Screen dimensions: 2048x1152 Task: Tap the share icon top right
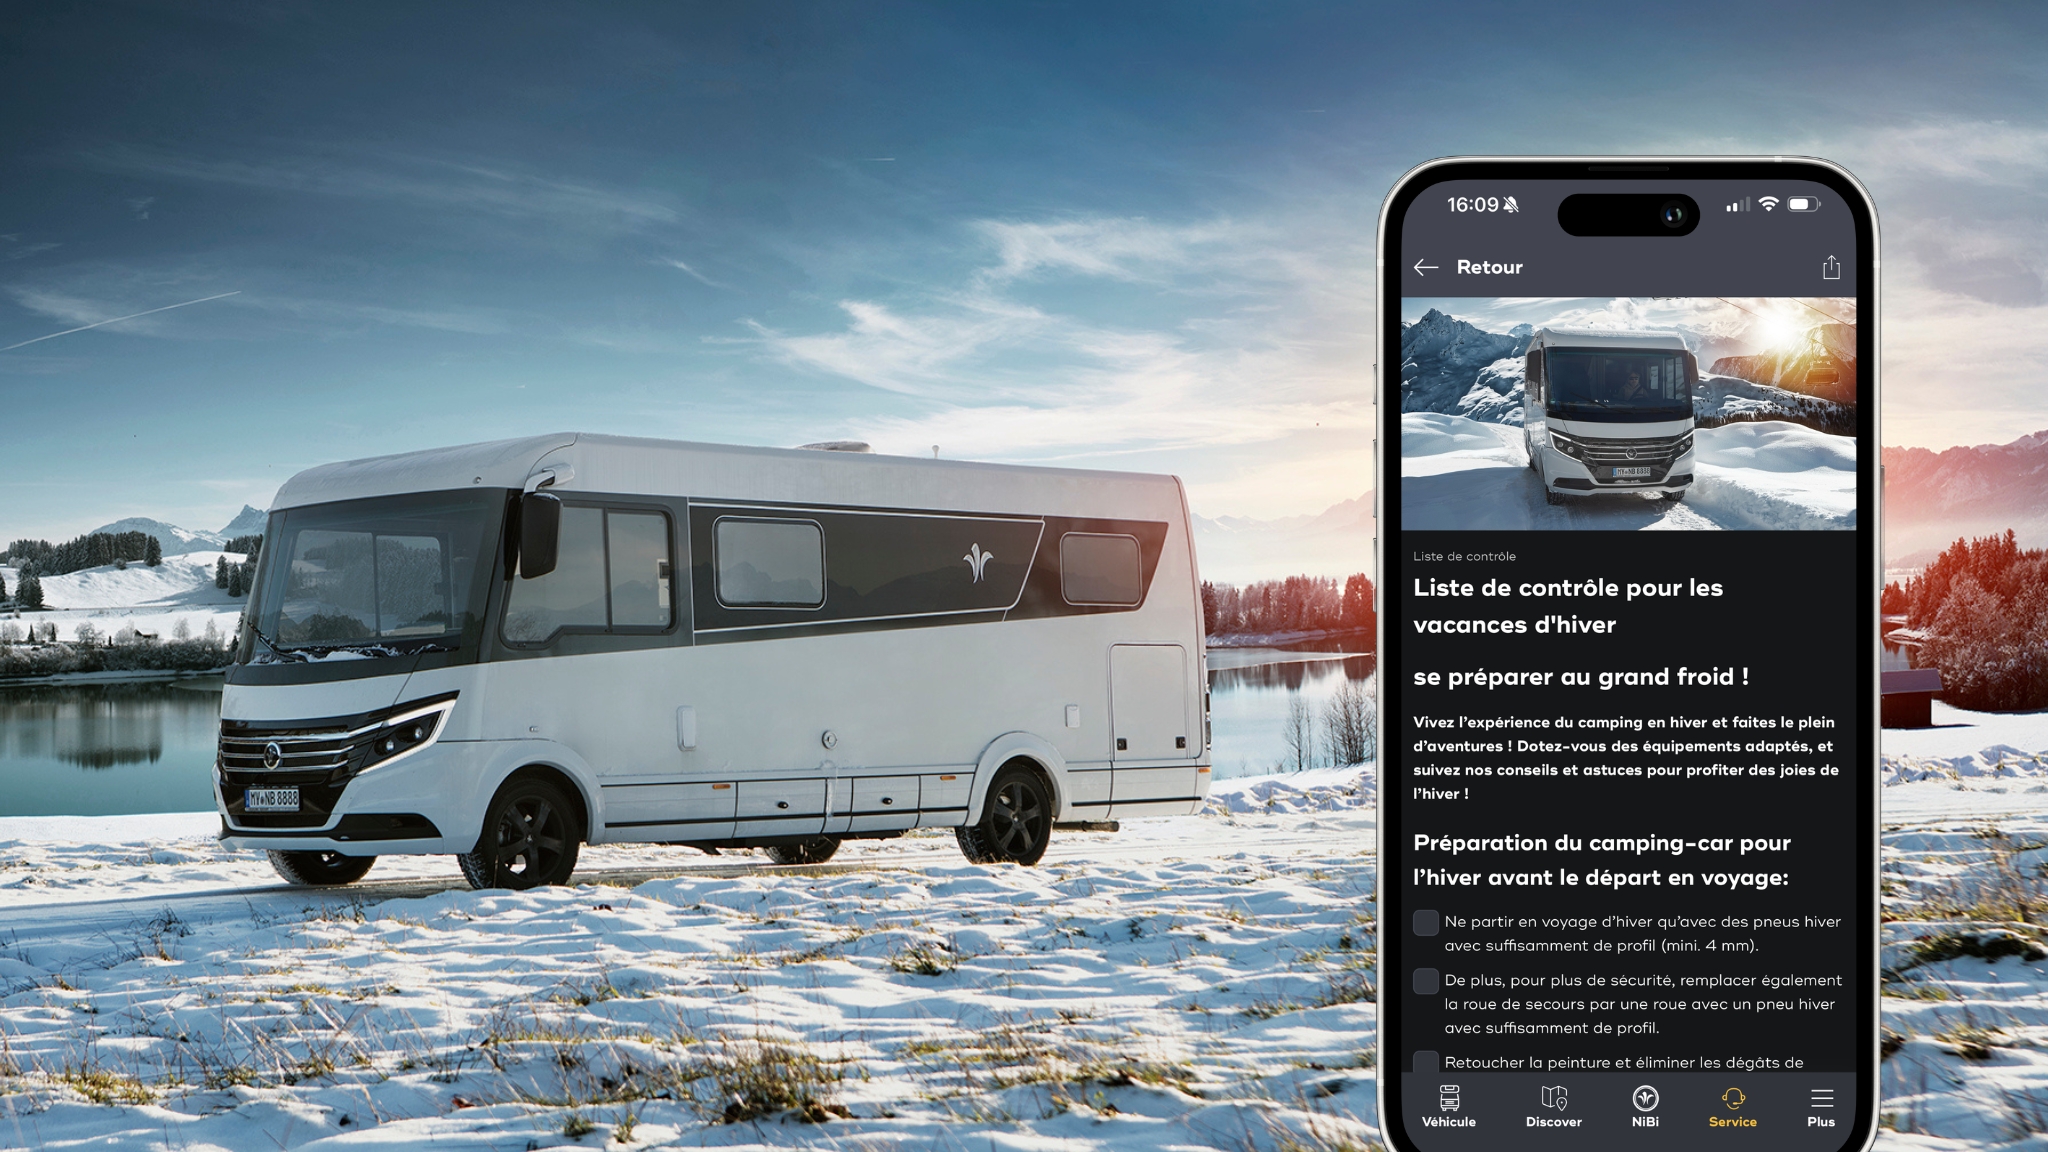1831,267
